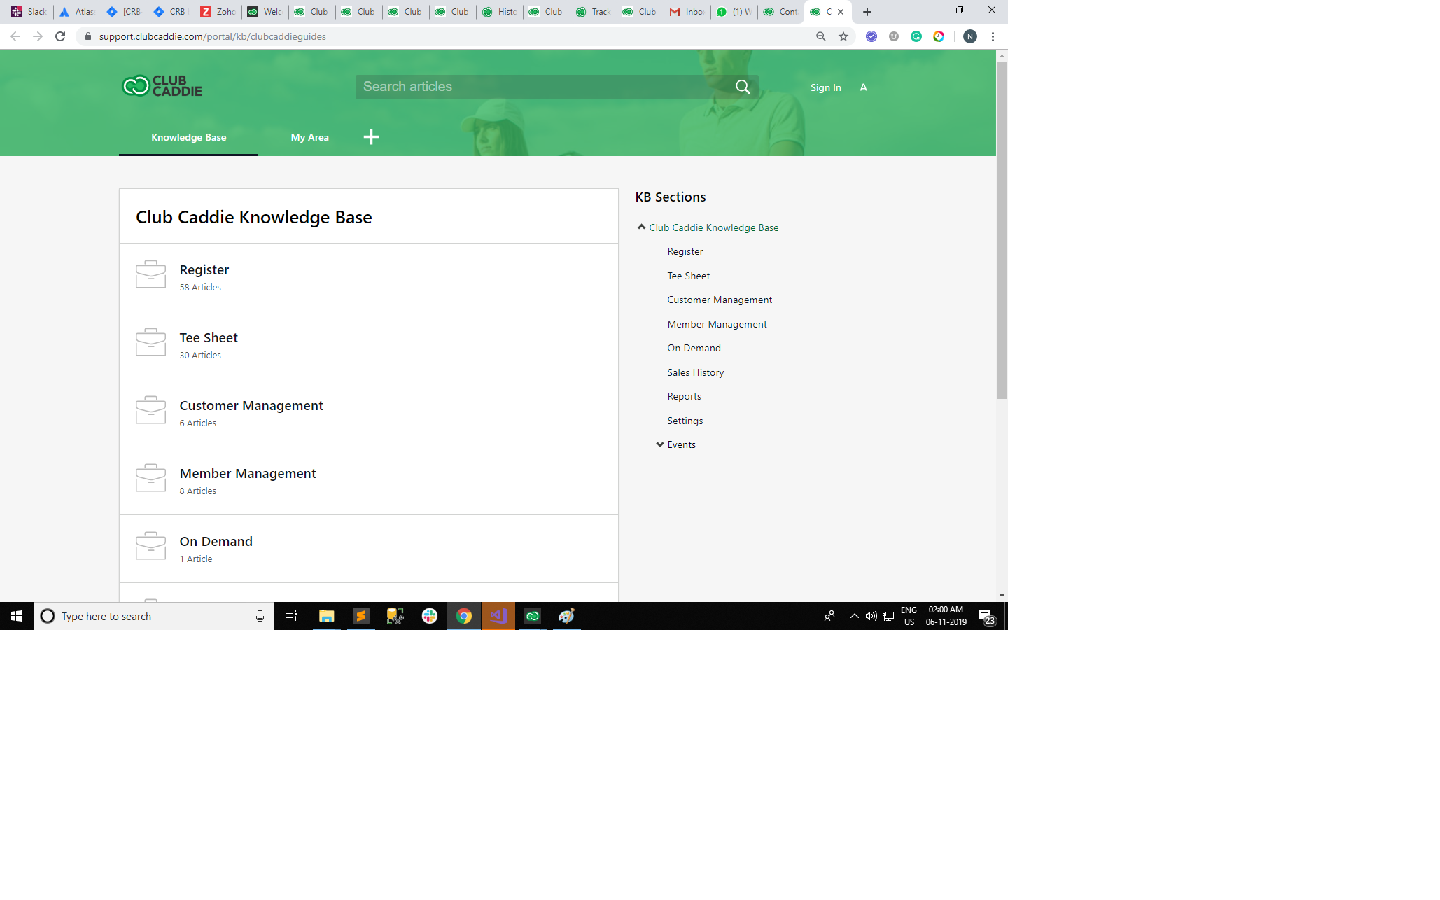Click the zoom magnifier icon in the address bar
The width and height of the screenshot is (1440, 900).
(x=821, y=36)
